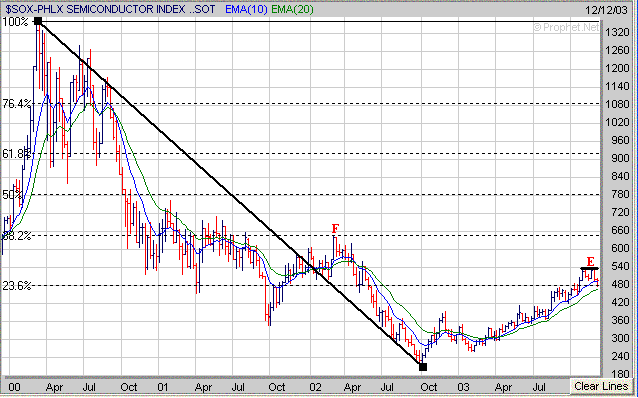Click the red E marker near 540
This screenshot has width=638, height=398.
(x=590, y=261)
